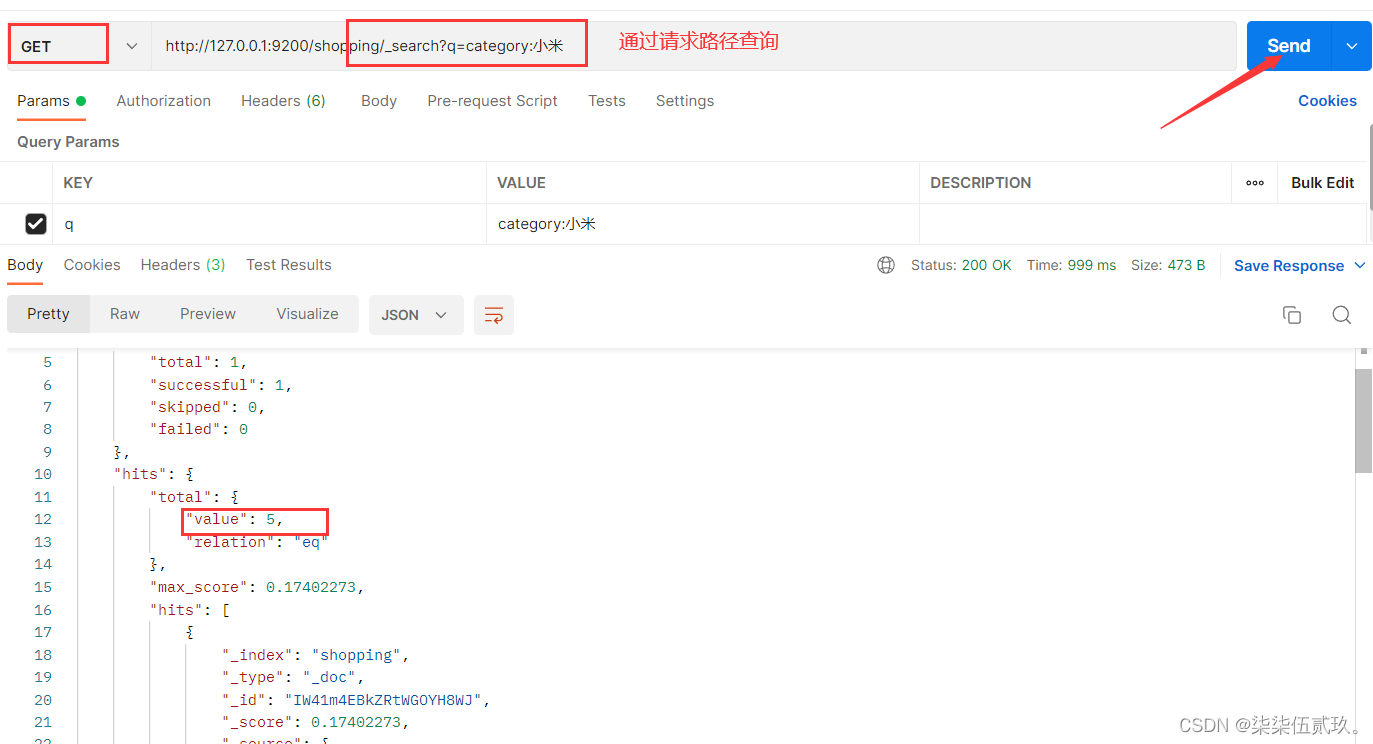The width and height of the screenshot is (1373, 744).
Task: Open the Settings tab
Action: (x=685, y=101)
